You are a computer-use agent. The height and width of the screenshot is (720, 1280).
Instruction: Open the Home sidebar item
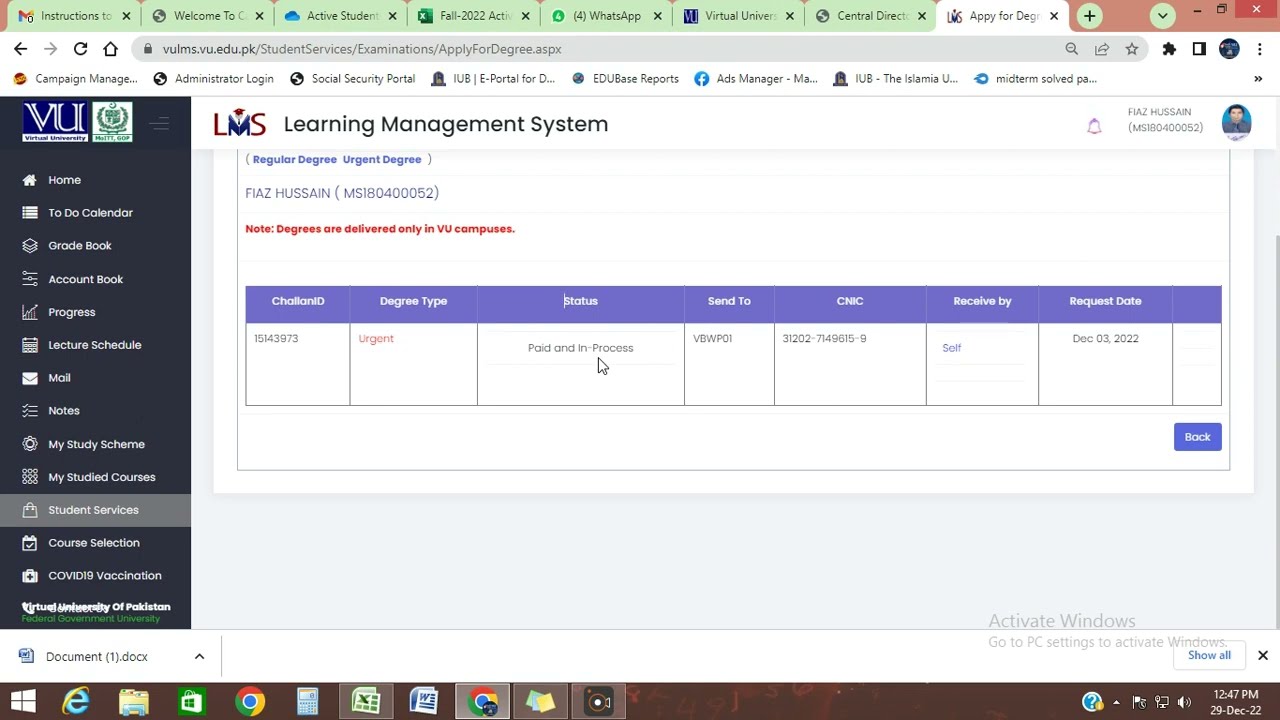pos(64,180)
